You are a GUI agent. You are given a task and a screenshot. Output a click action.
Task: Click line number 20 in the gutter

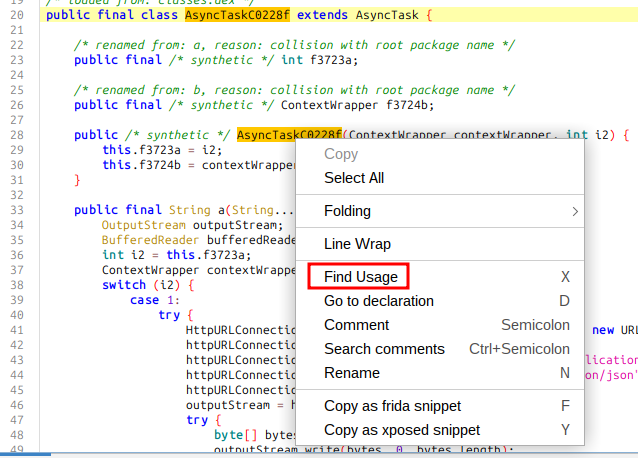[x=16, y=17]
